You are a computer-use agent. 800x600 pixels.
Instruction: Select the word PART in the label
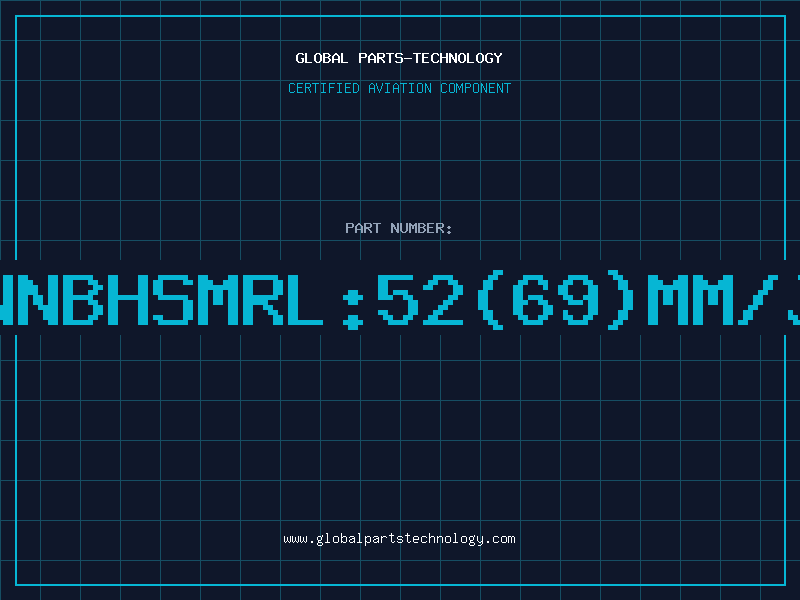[x=363, y=228]
